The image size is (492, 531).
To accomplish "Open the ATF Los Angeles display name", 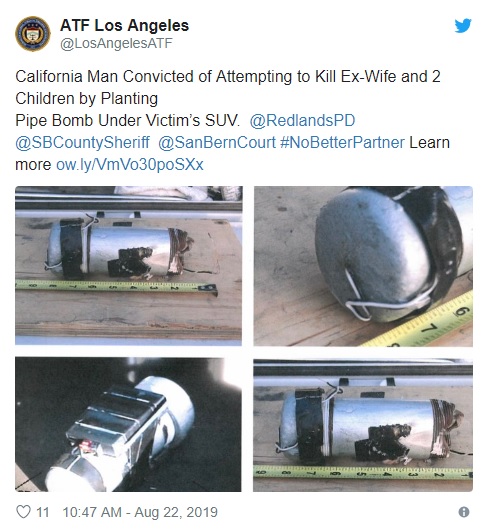I will 124,25.
